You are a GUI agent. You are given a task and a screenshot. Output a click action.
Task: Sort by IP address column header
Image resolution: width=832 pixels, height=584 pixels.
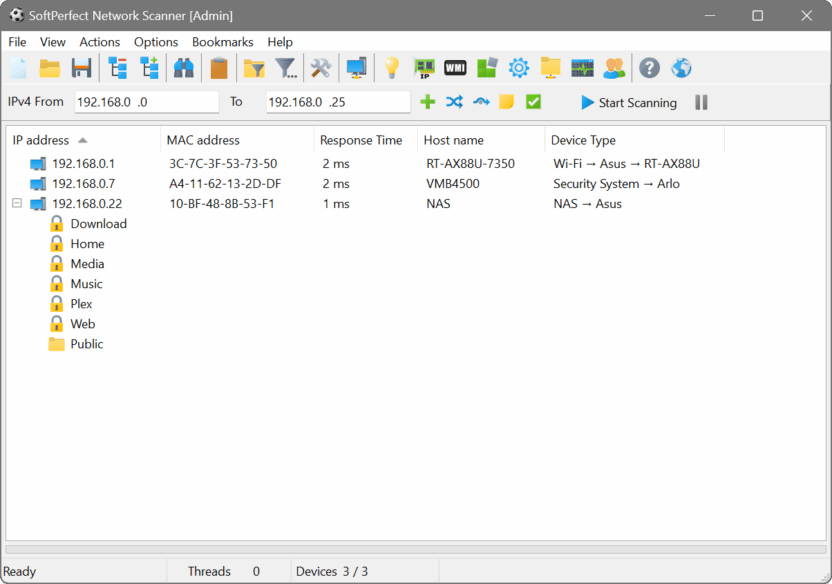(83, 140)
